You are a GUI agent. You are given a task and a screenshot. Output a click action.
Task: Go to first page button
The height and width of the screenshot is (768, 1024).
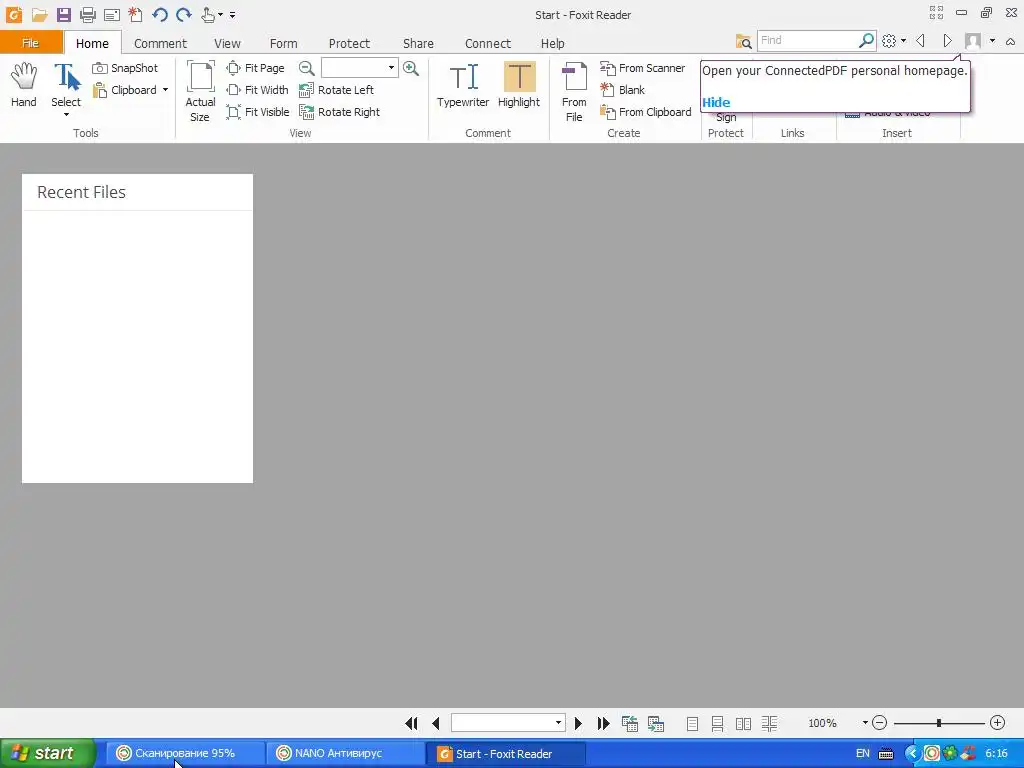click(411, 723)
